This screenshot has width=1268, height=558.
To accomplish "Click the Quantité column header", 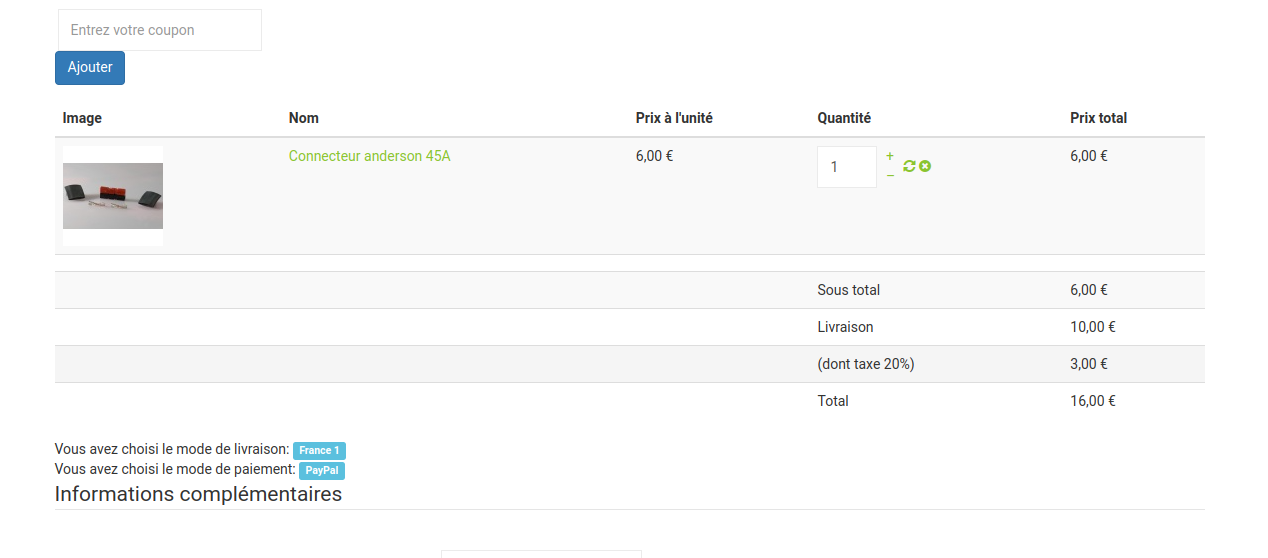I will pos(844,118).
